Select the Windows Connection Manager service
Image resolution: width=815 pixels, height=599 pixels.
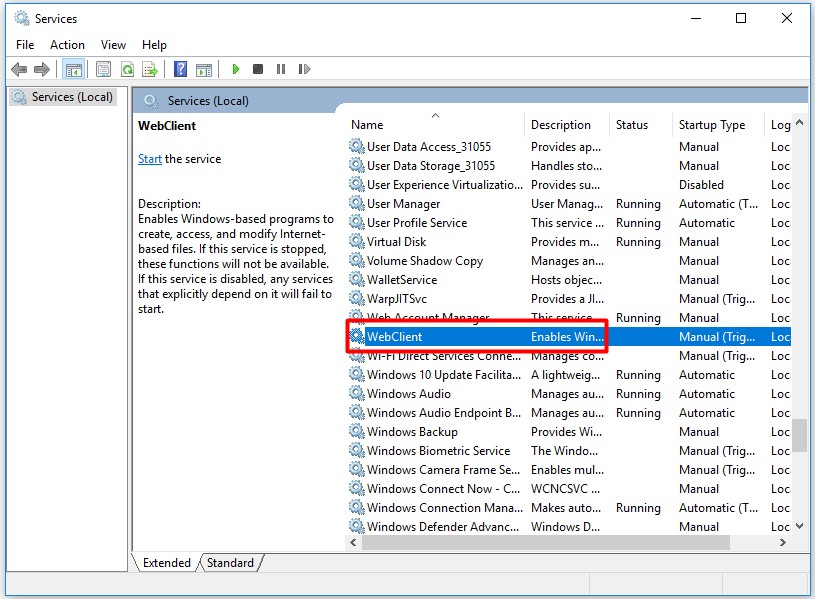click(x=569, y=507)
